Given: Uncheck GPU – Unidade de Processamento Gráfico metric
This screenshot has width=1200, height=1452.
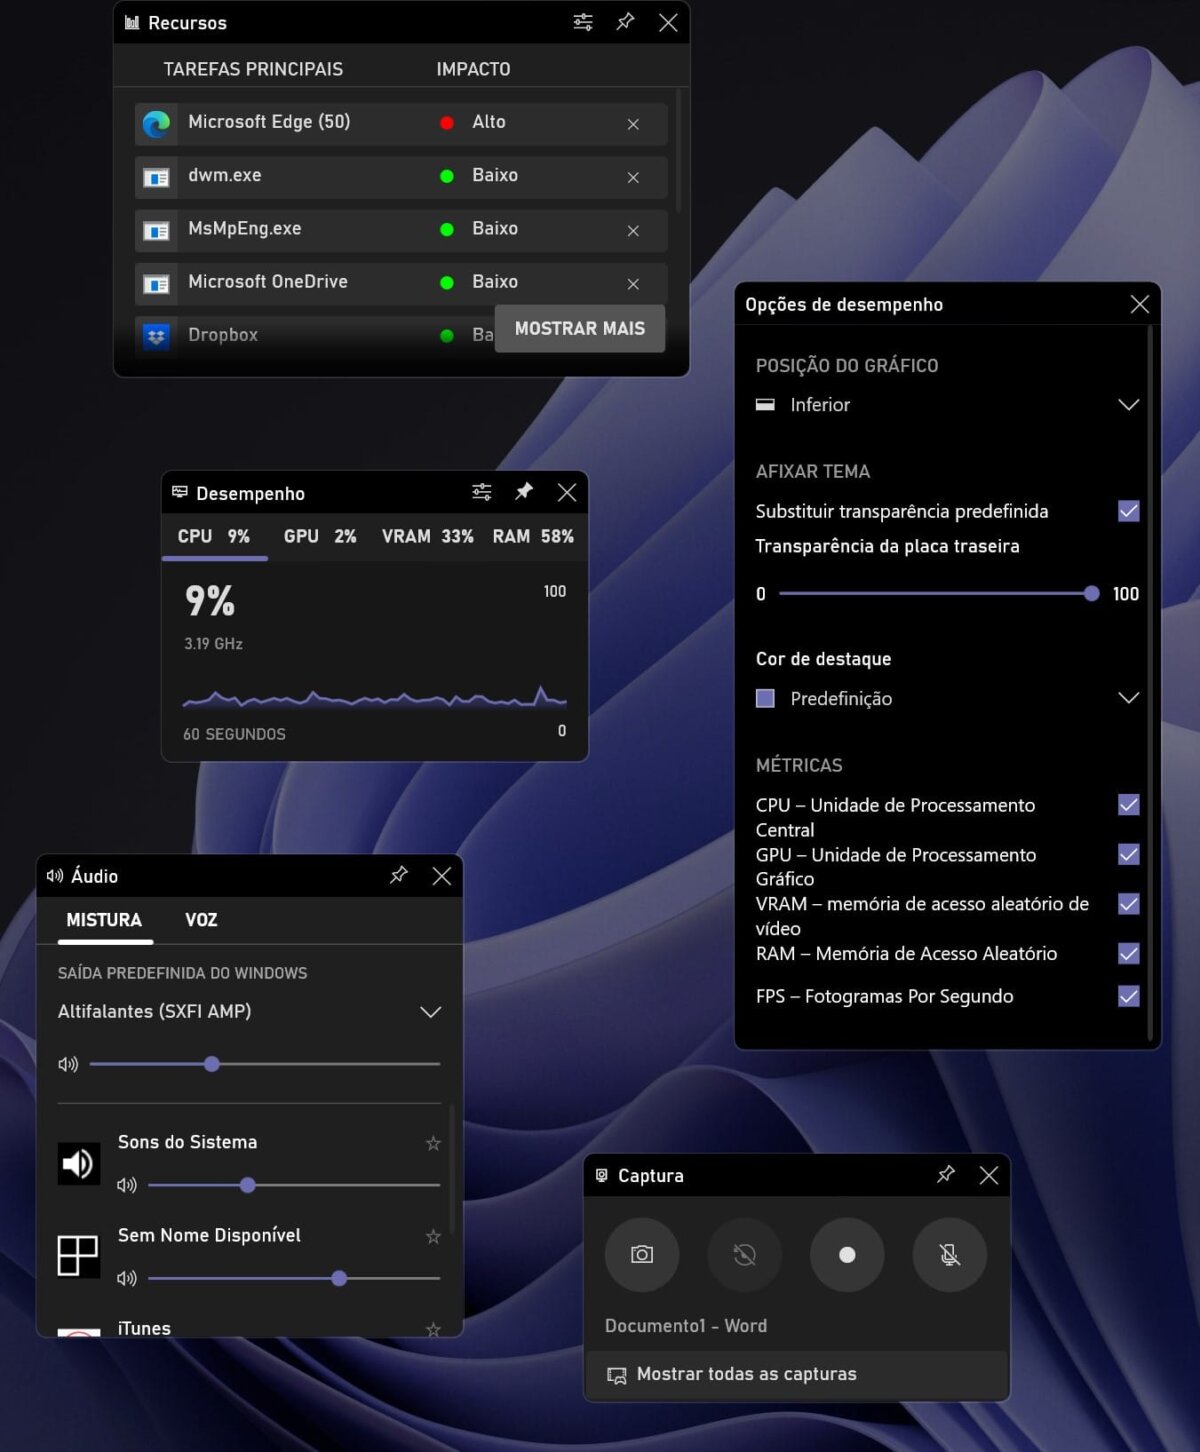Looking at the screenshot, I should [x=1129, y=854].
